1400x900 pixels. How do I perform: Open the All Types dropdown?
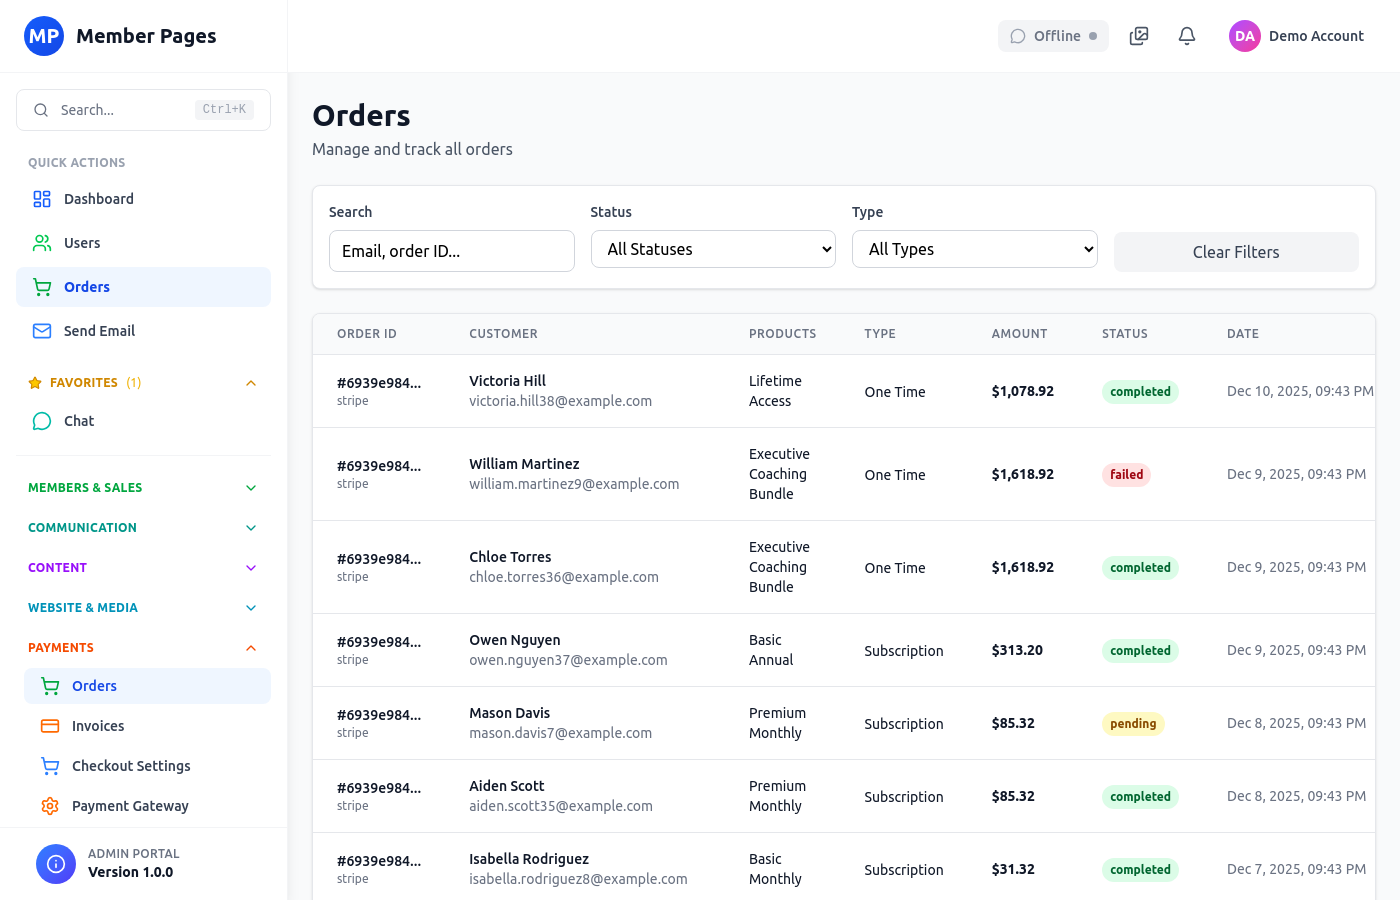[974, 248]
